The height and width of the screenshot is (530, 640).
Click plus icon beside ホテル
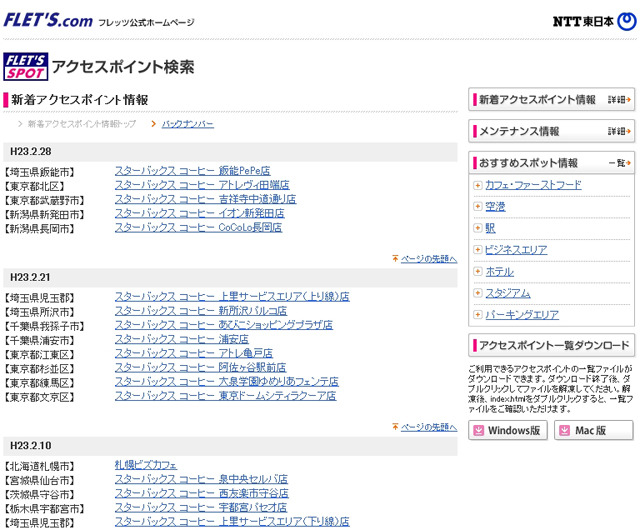coord(478,271)
